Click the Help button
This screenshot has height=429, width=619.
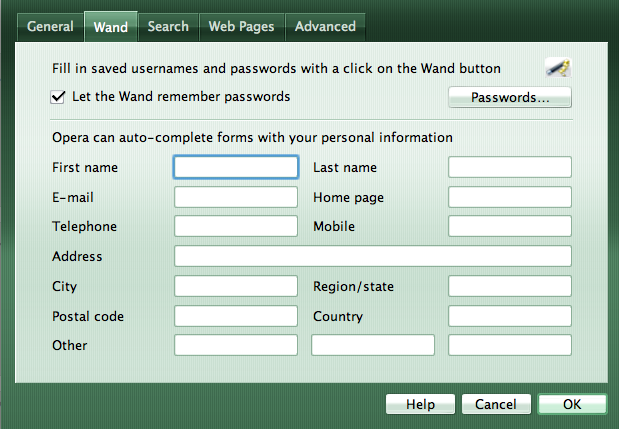pos(420,404)
